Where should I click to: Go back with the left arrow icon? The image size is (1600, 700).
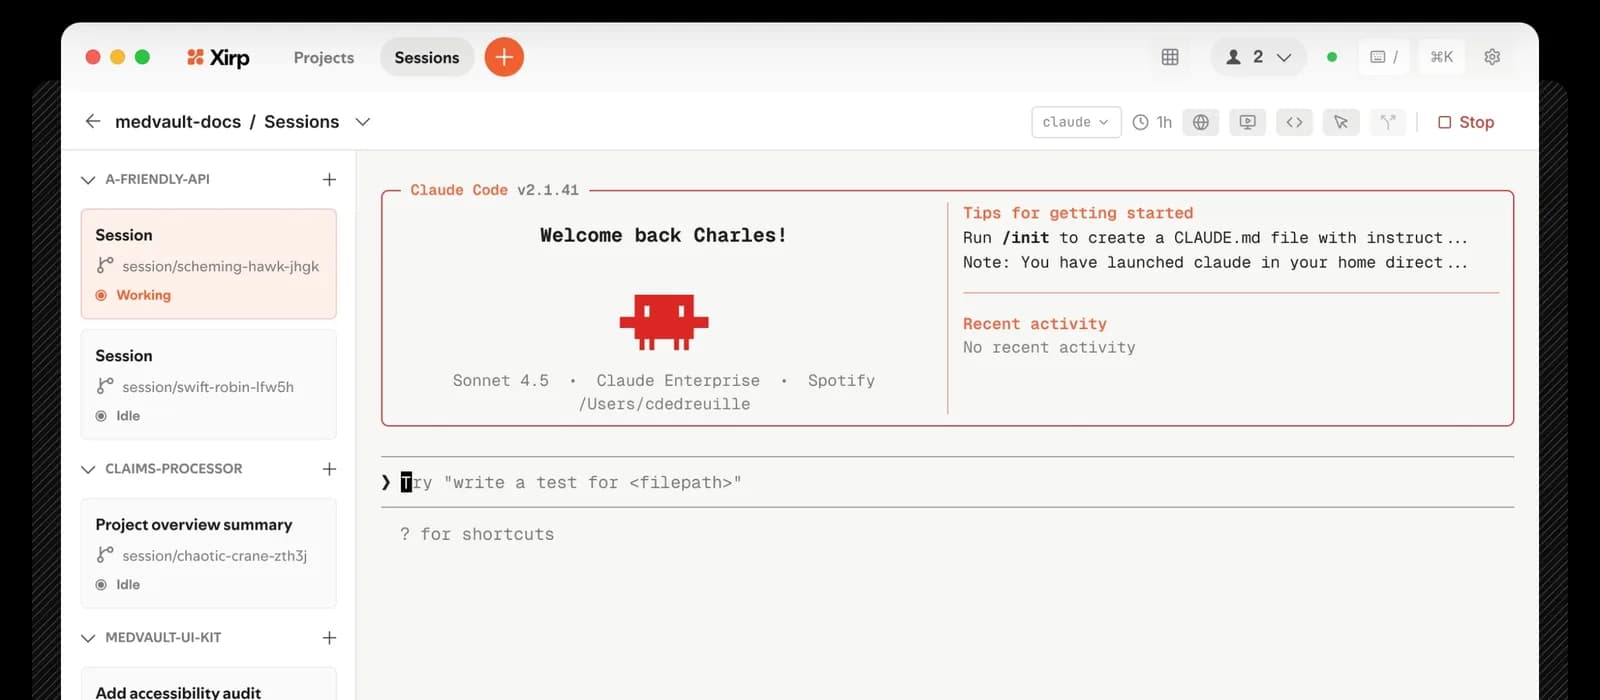pos(93,121)
